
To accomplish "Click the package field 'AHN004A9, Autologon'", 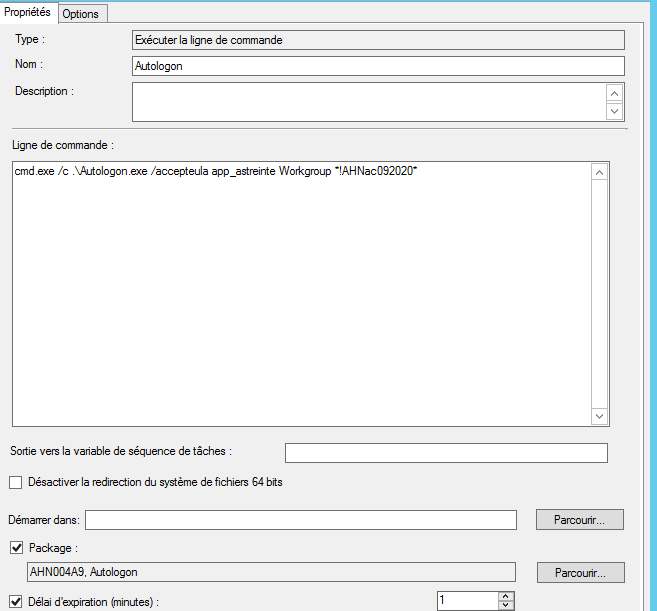I will pyautogui.click(x=271, y=572).
